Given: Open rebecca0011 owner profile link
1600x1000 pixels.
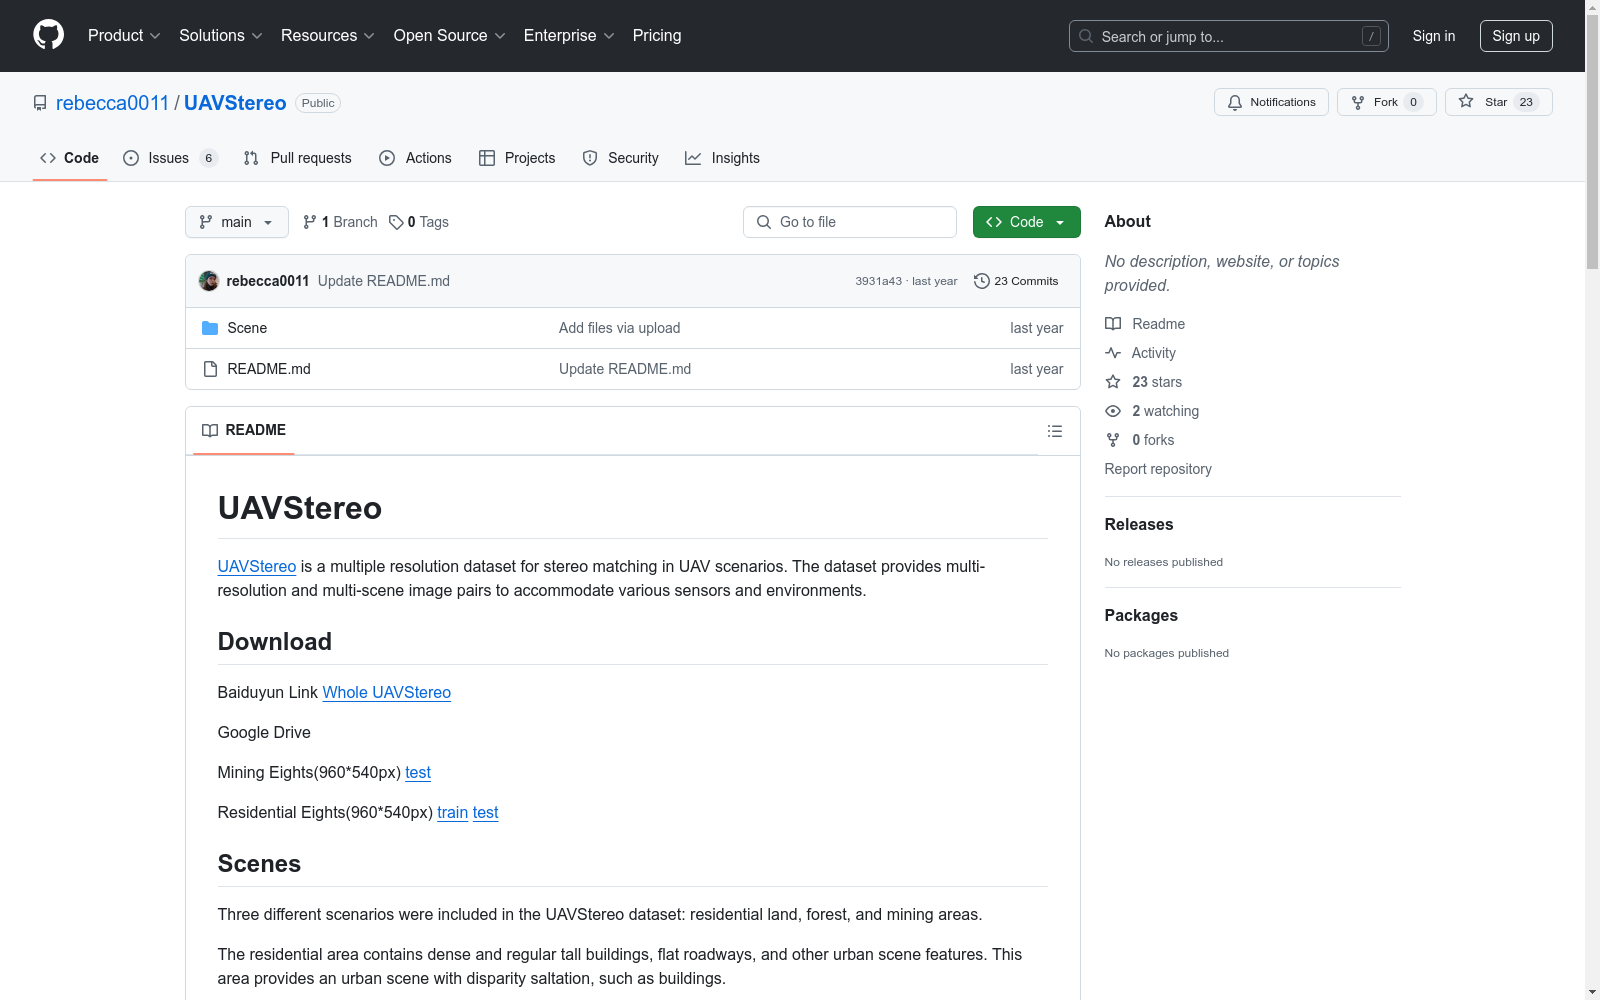Looking at the screenshot, I should tap(113, 103).
